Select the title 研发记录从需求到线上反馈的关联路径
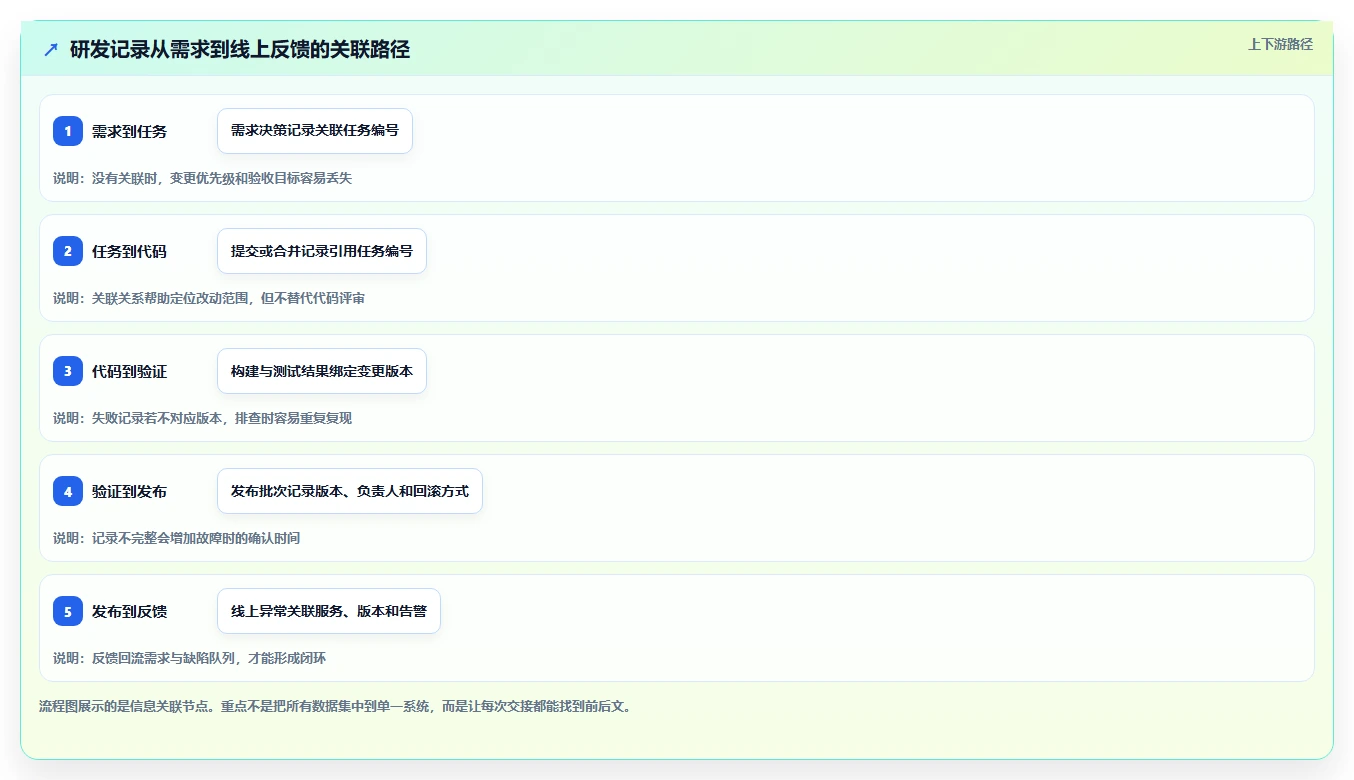 [240, 50]
